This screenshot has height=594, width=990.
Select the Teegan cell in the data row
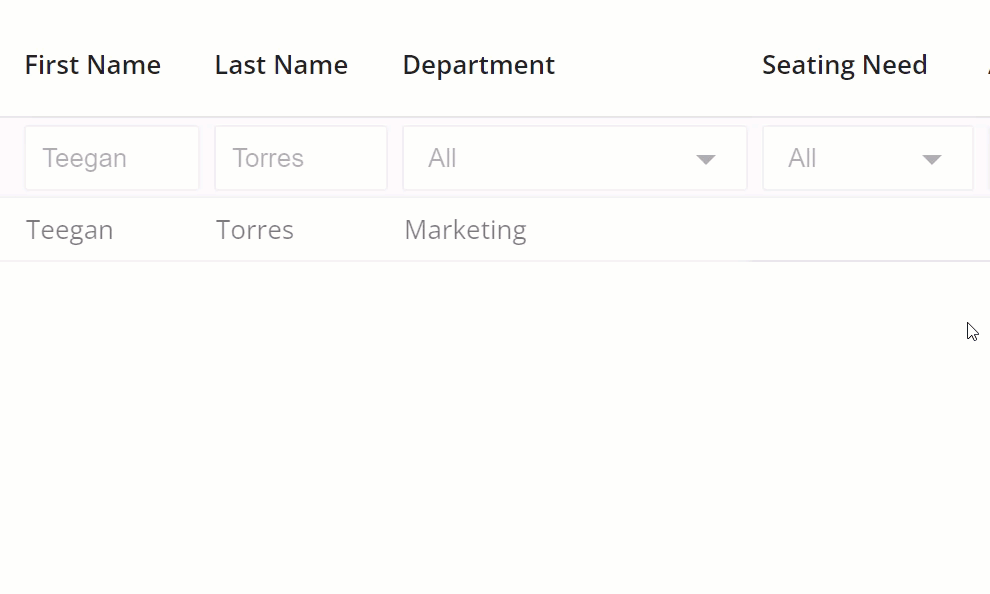pos(69,229)
